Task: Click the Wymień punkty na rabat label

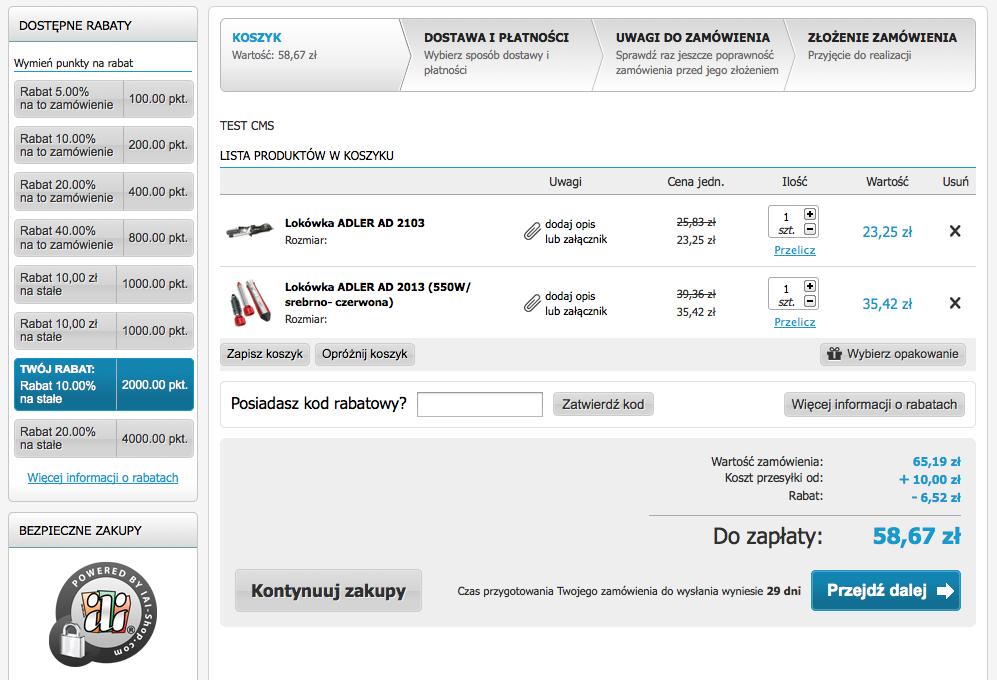Action: [x=74, y=63]
